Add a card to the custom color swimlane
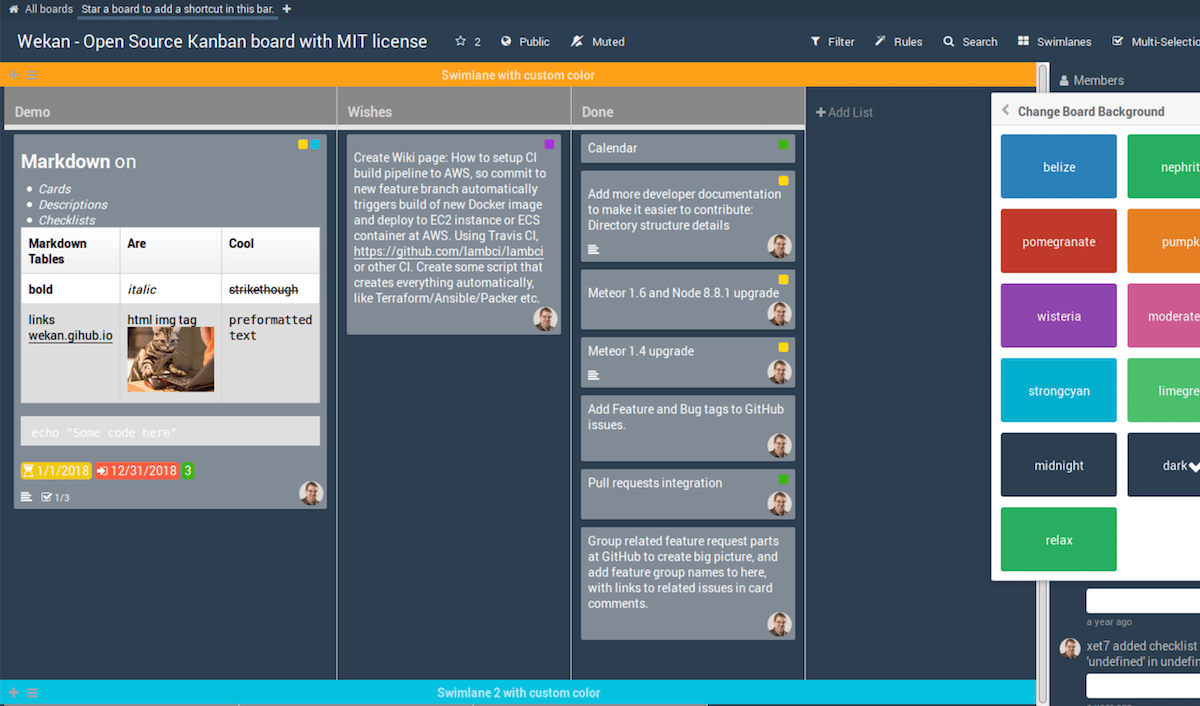1200x706 pixels. (13, 74)
